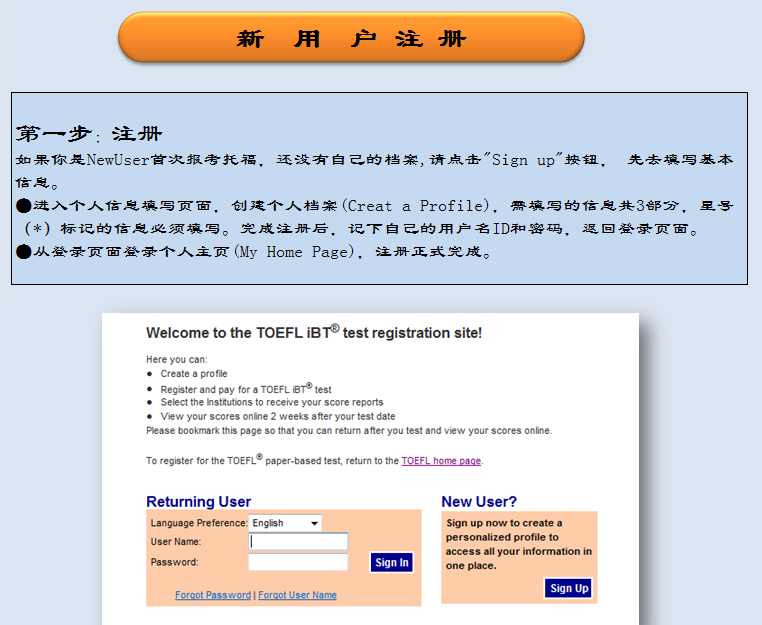The image size is (762, 625).
Task: Select the Welcome to TOEFL iBT heading
Action: tap(314, 333)
